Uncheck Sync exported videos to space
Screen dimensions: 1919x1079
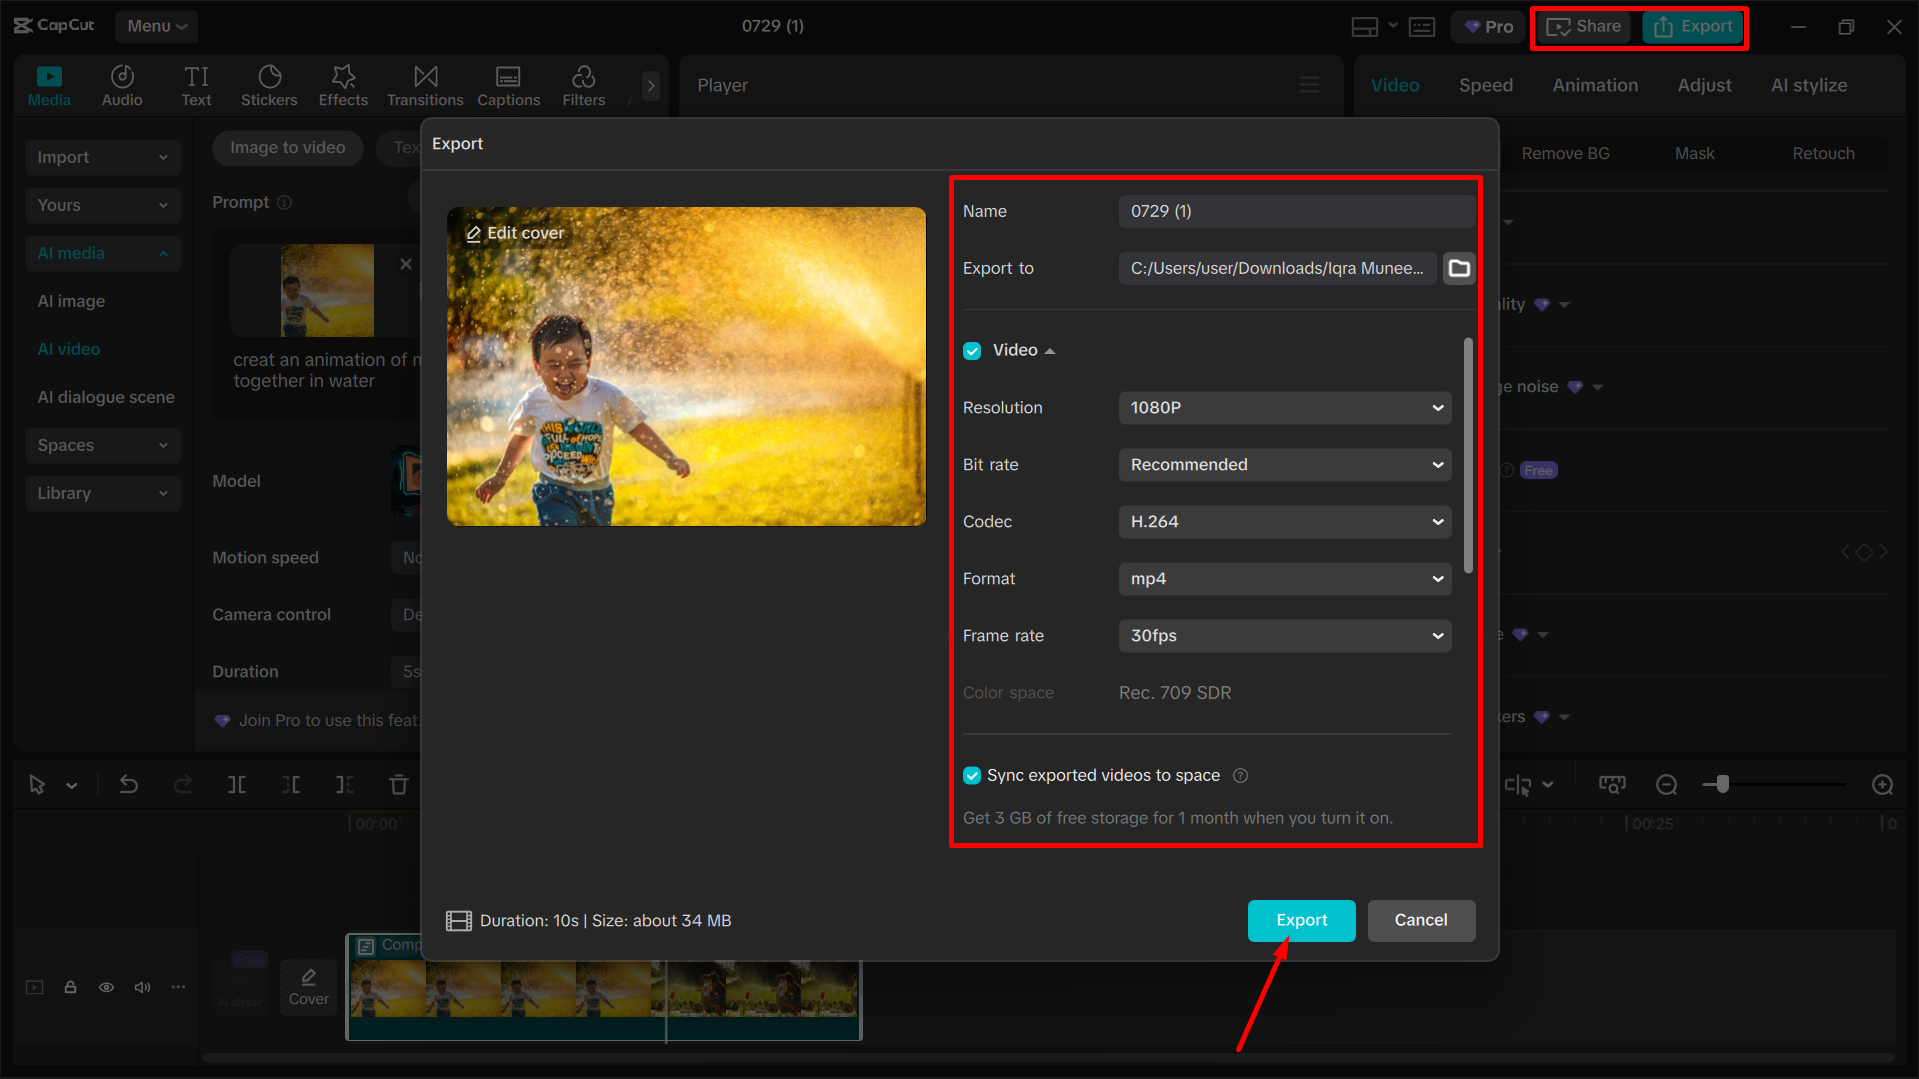click(972, 775)
